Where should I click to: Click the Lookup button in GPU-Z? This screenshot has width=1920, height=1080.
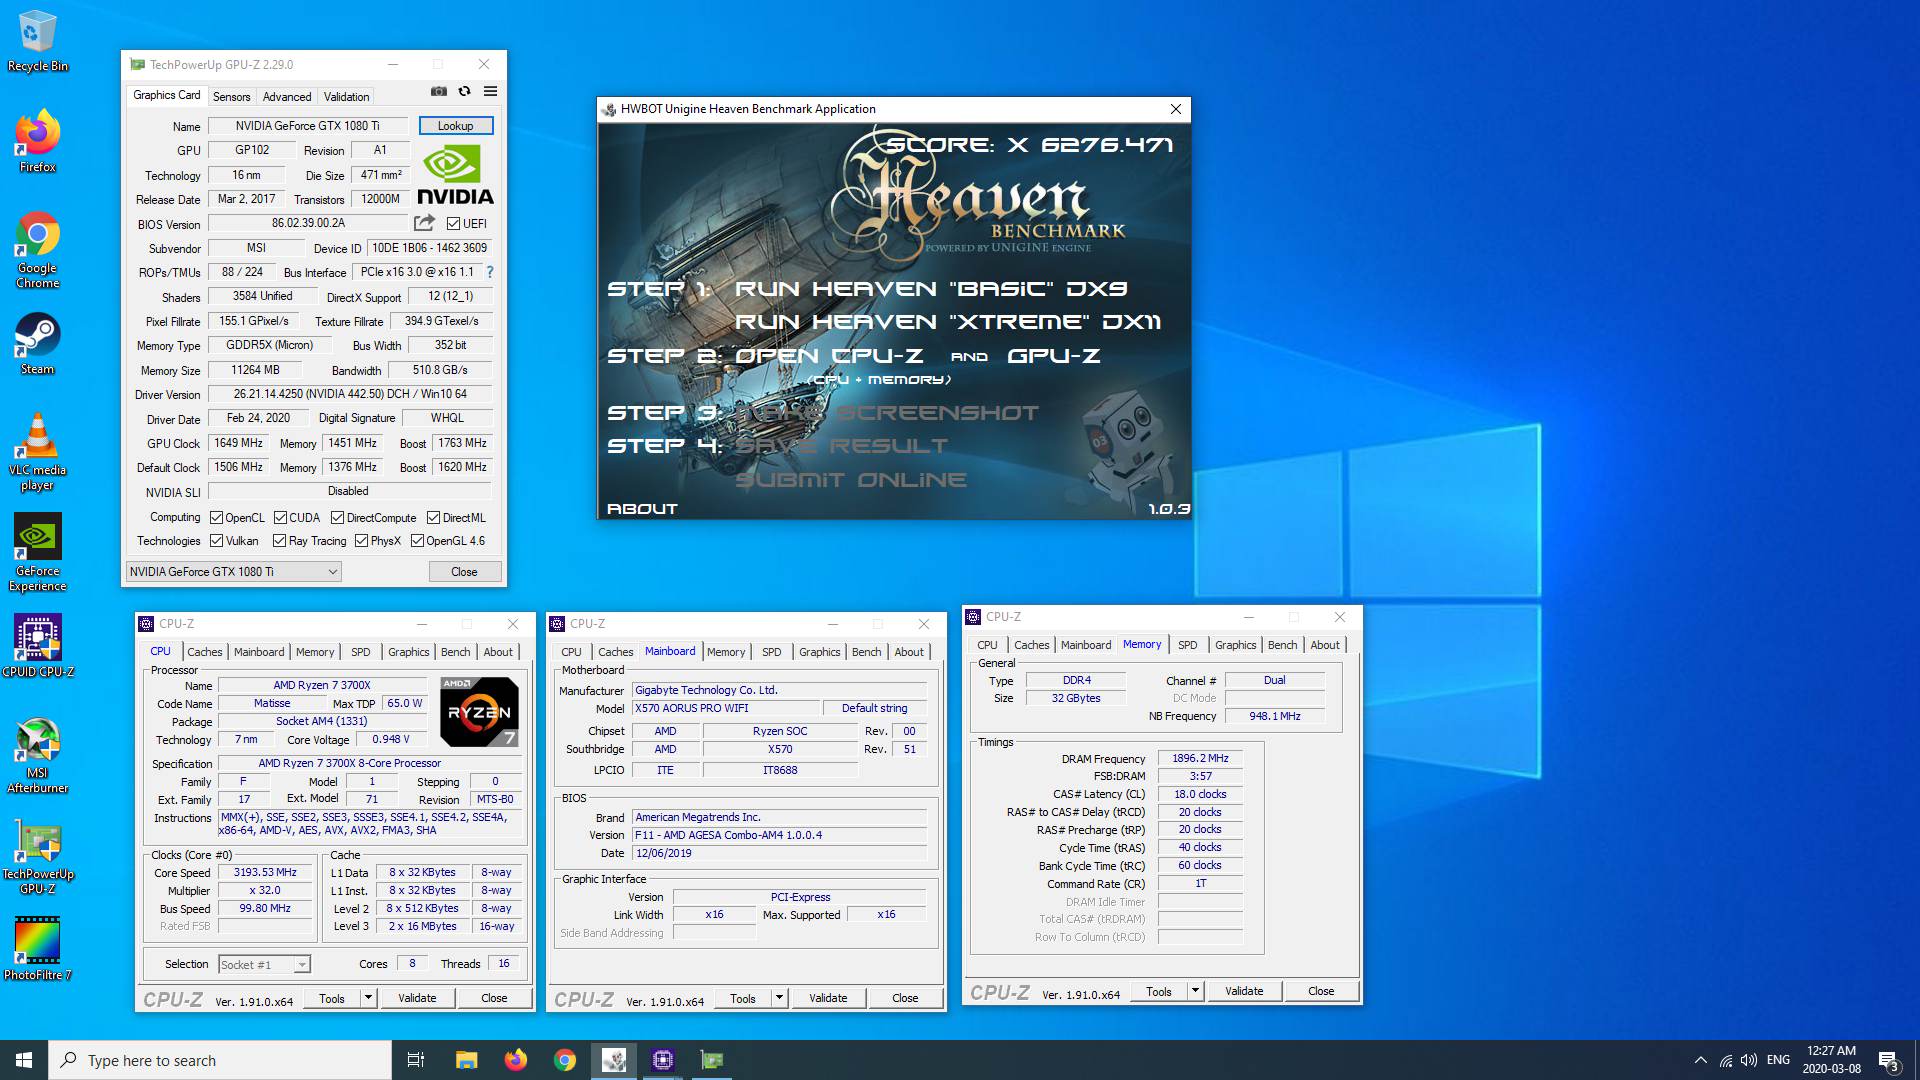(455, 126)
